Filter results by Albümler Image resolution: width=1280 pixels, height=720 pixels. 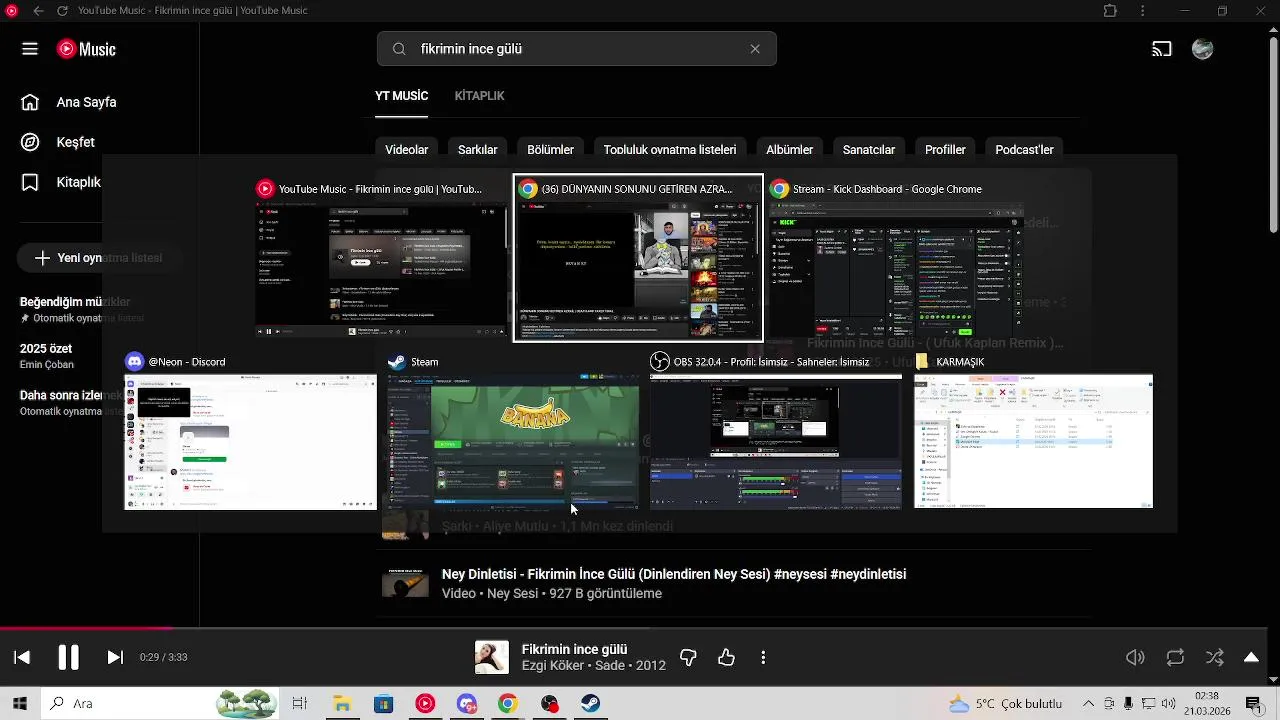(x=790, y=150)
